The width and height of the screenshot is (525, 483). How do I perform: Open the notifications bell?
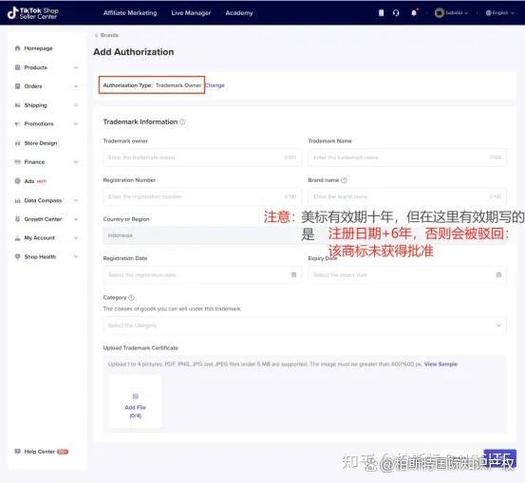click(414, 13)
